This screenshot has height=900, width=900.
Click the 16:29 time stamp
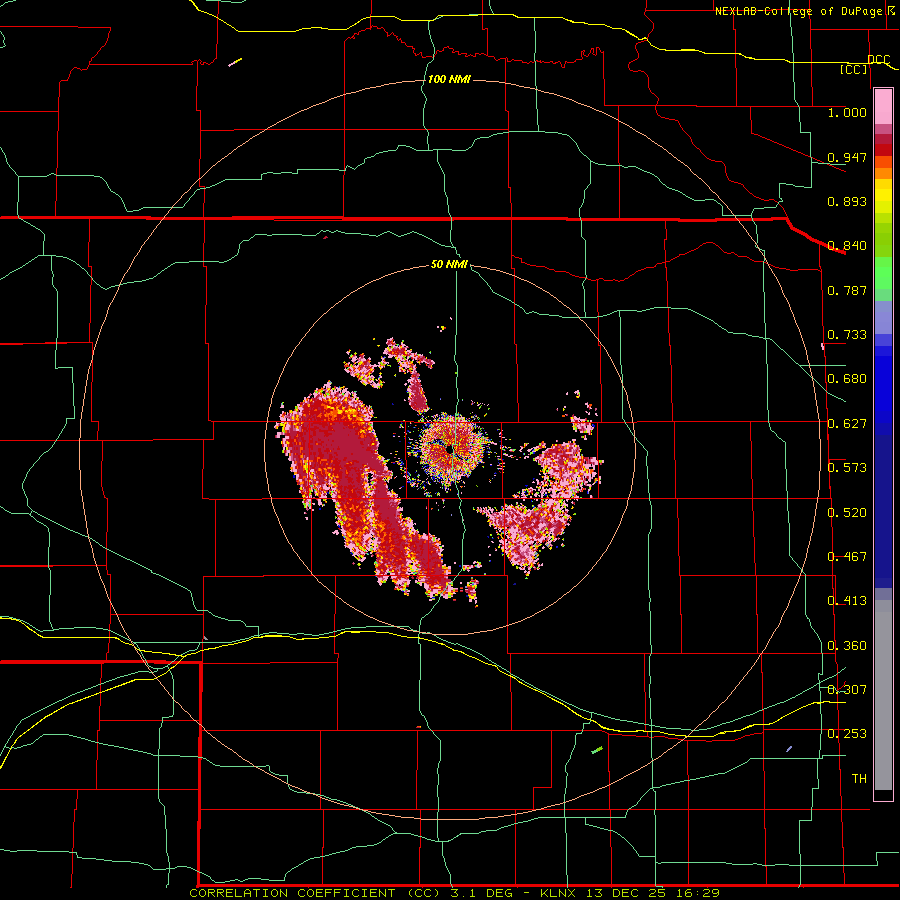pos(697,893)
